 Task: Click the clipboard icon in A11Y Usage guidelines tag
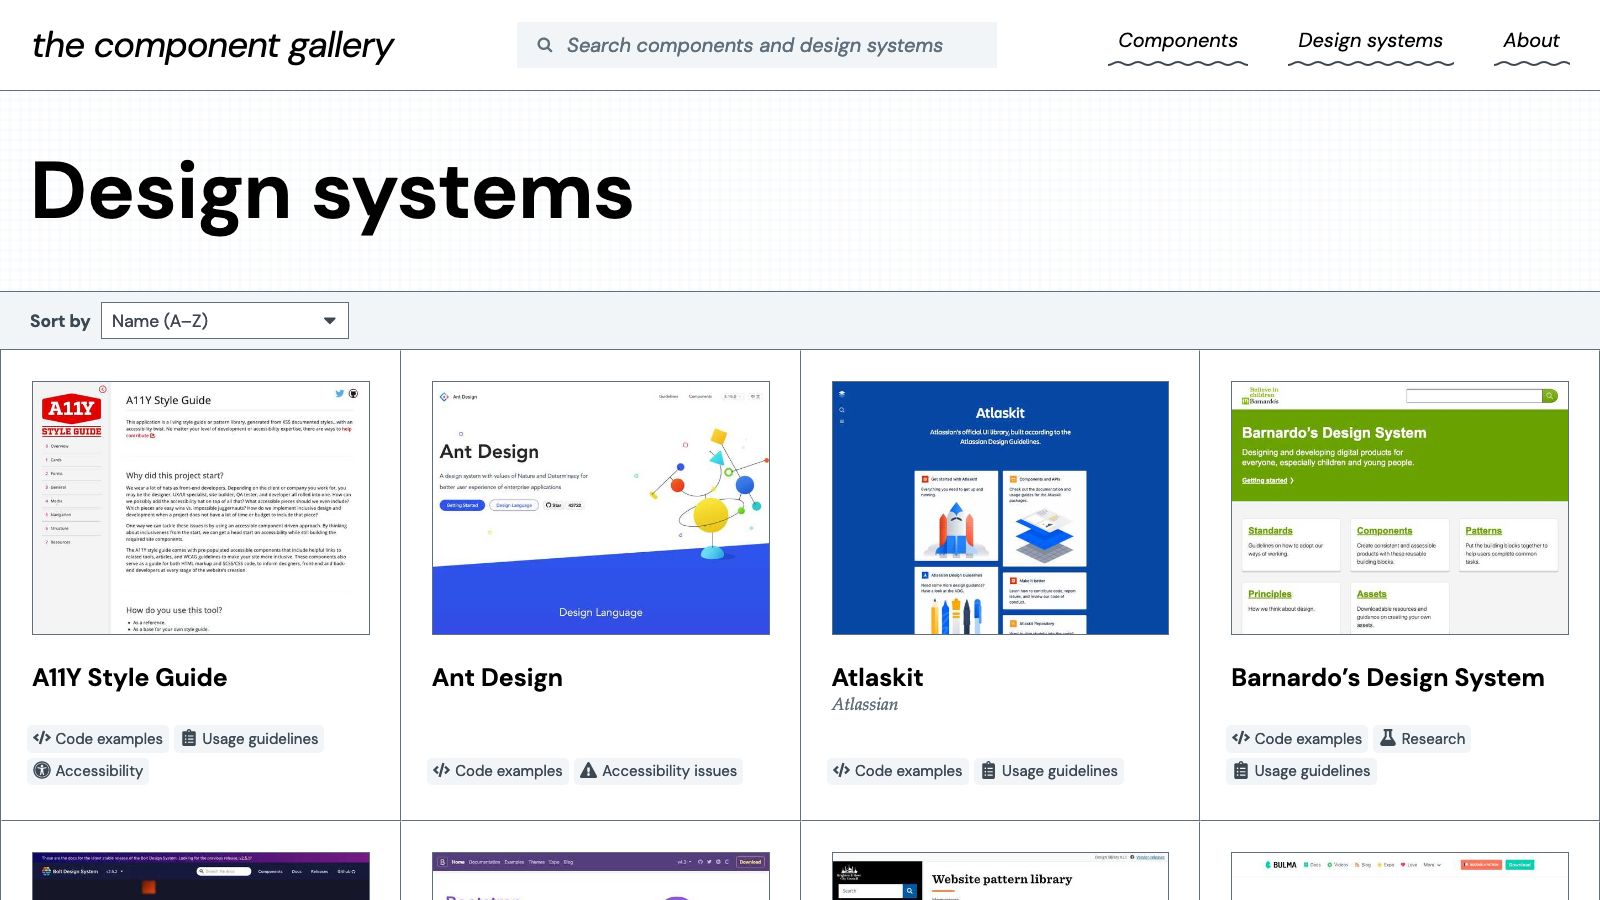pyautogui.click(x=189, y=738)
